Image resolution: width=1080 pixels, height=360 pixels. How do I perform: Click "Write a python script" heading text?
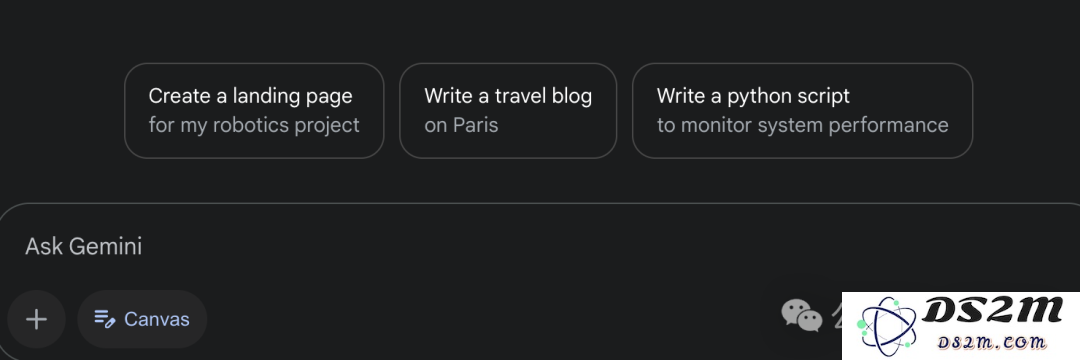pyautogui.click(x=754, y=96)
